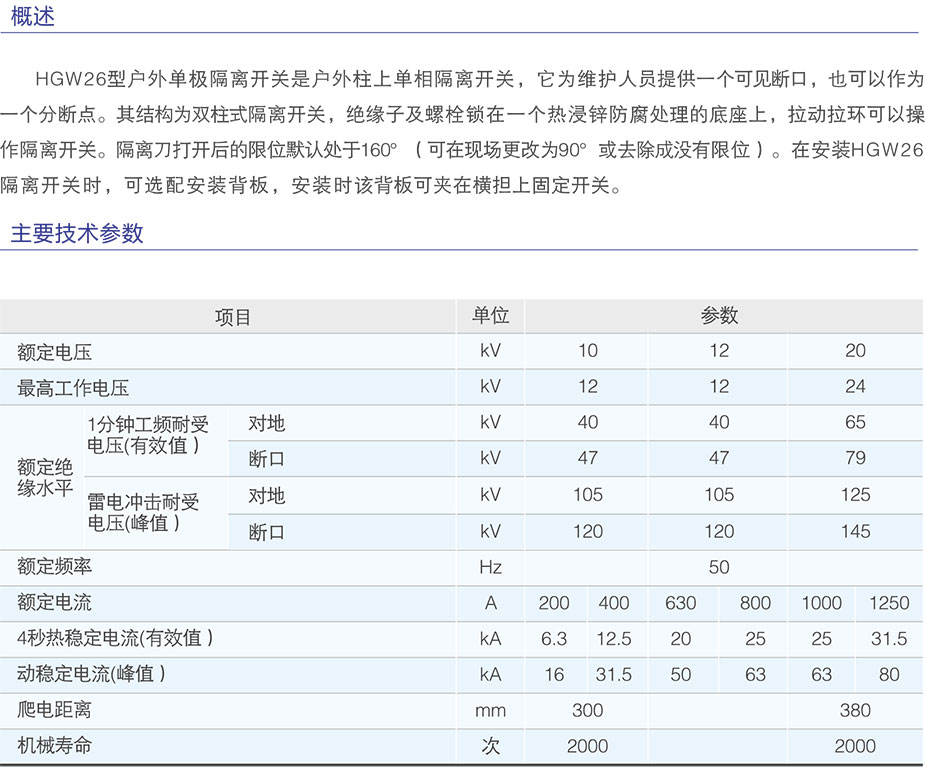The height and width of the screenshot is (767, 925).
Task: Select the 4秒热稳定电流 row label
Action: click(115, 639)
